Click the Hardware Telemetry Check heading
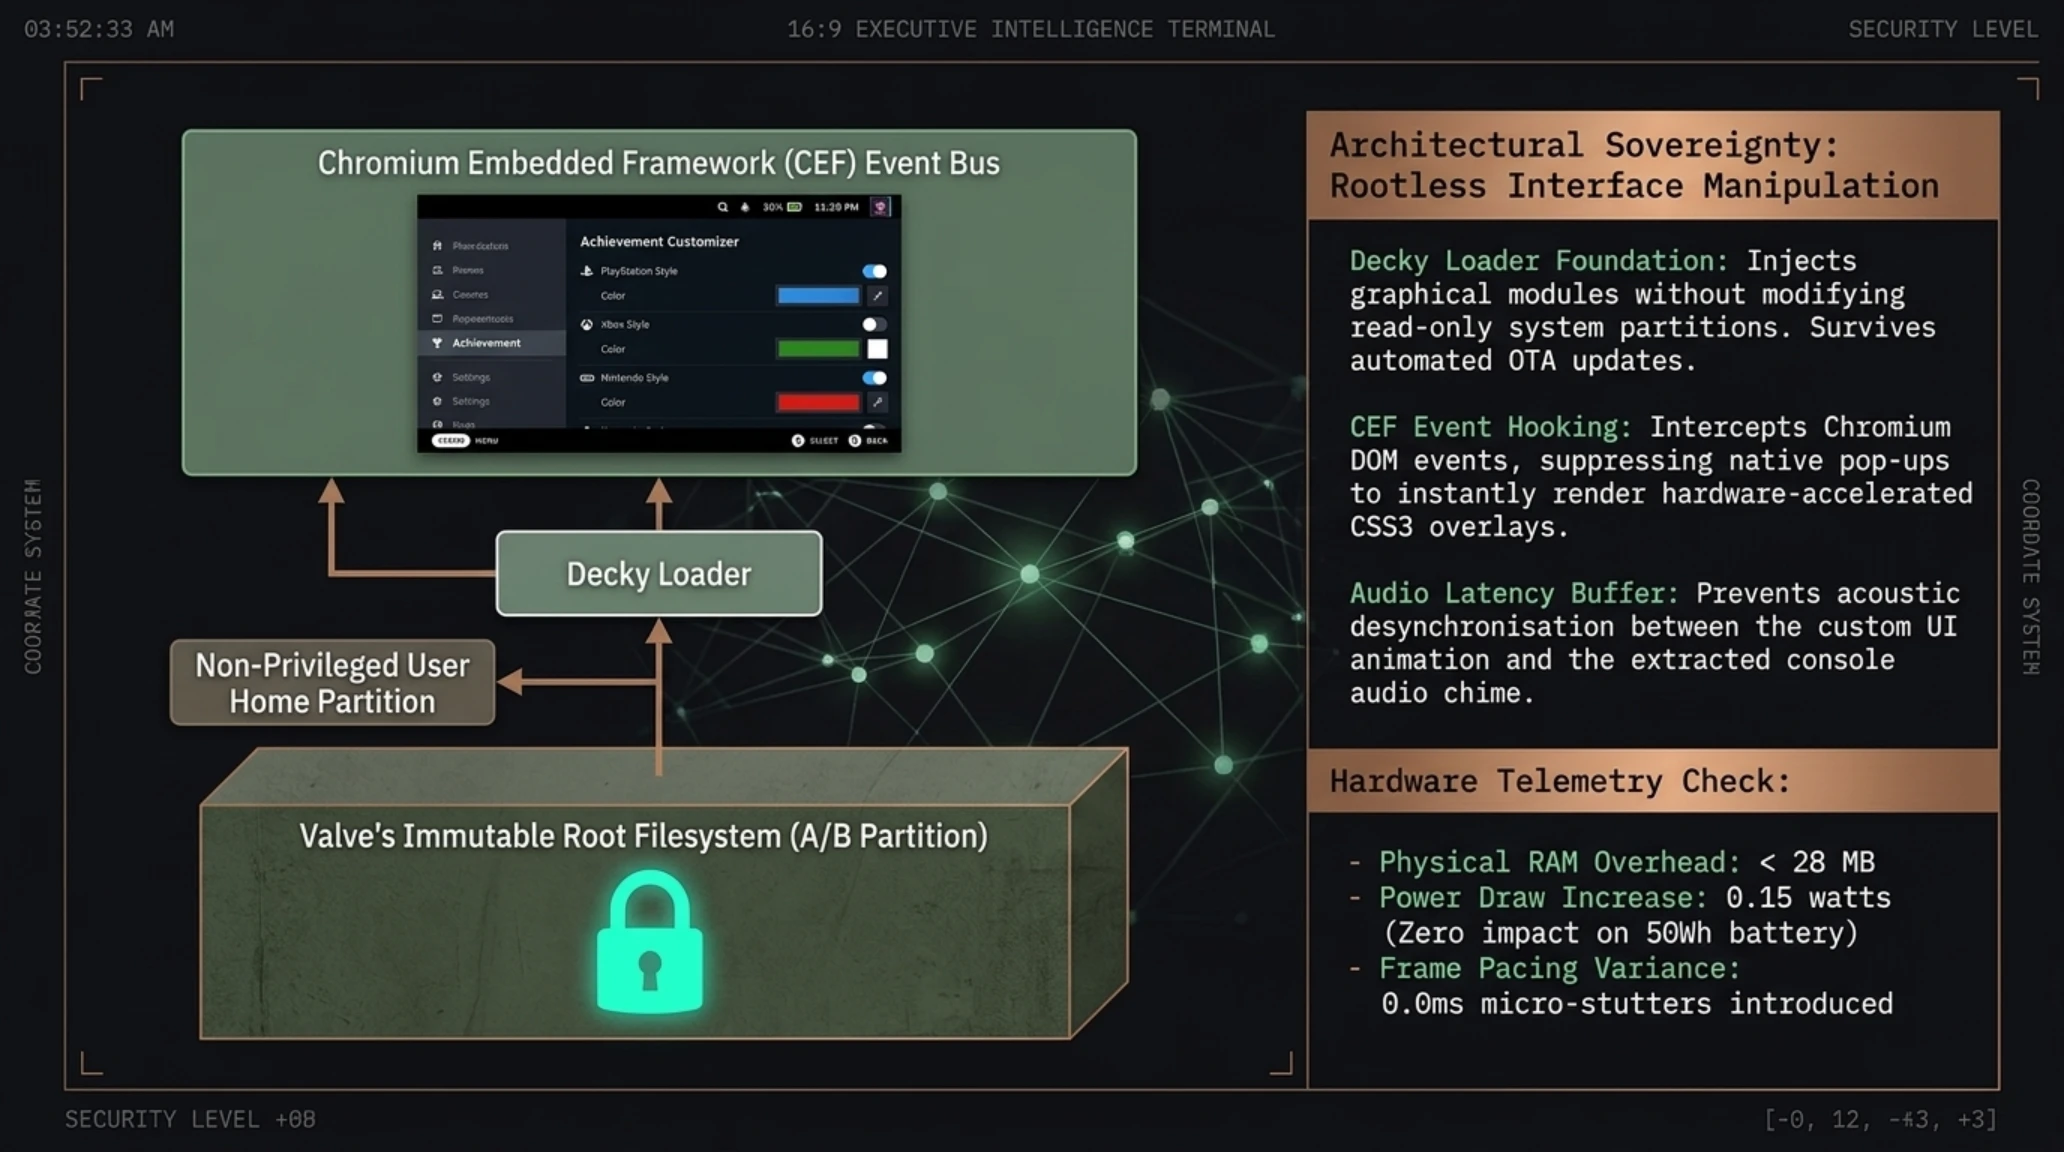This screenshot has height=1152, width=2064. [x=1560, y=781]
